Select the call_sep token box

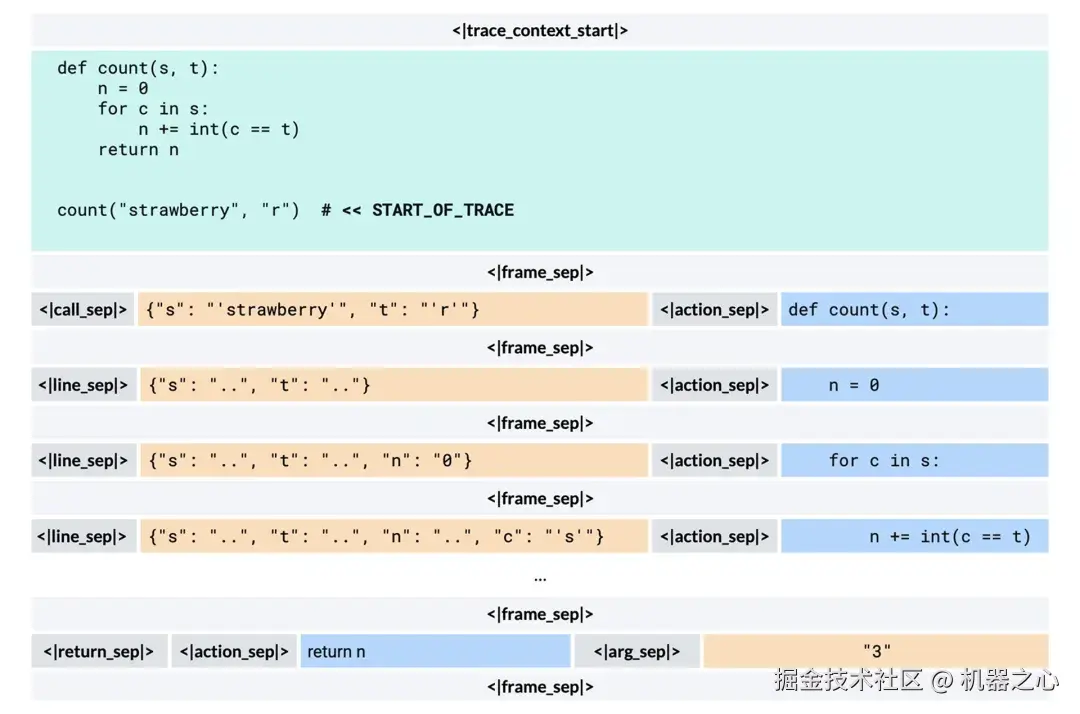(83, 310)
